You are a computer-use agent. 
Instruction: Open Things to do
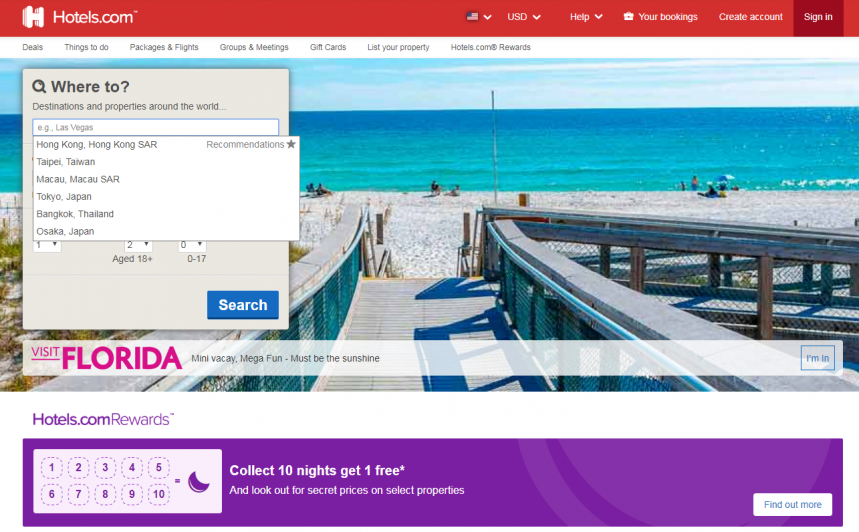click(x=86, y=47)
